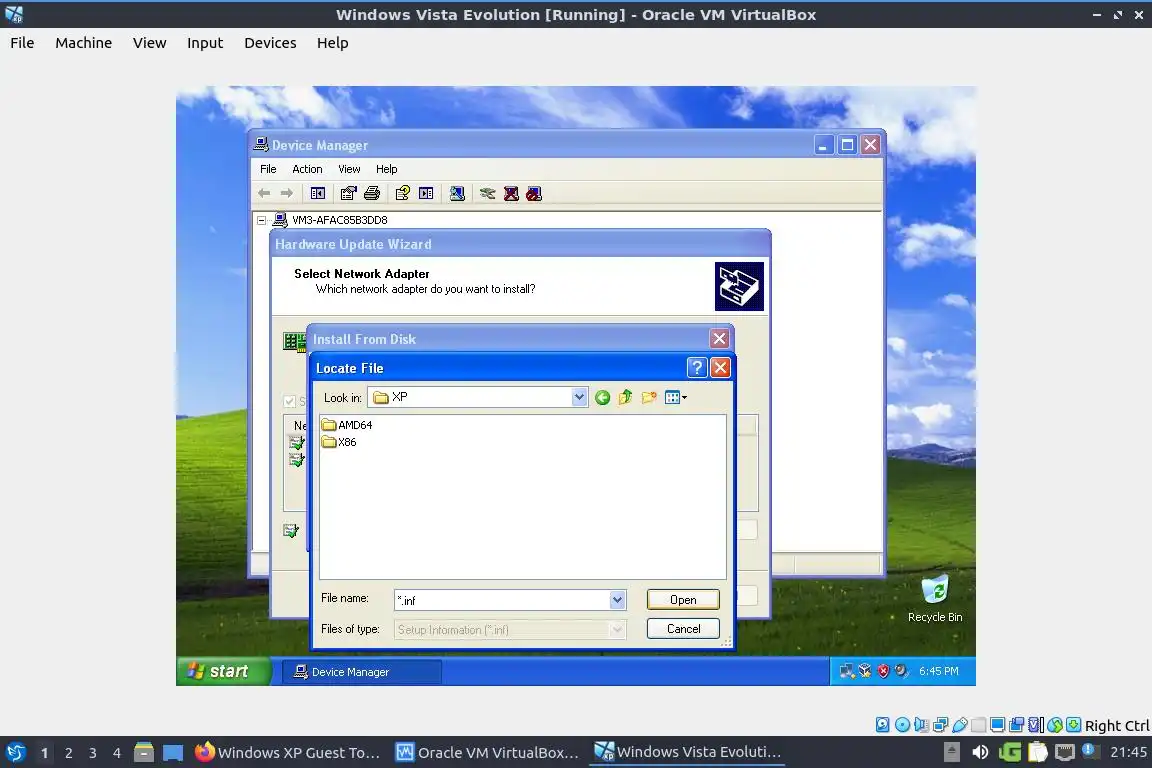
Task: Open the View Menu dropdown in Locate File
Action: [676, 398]
